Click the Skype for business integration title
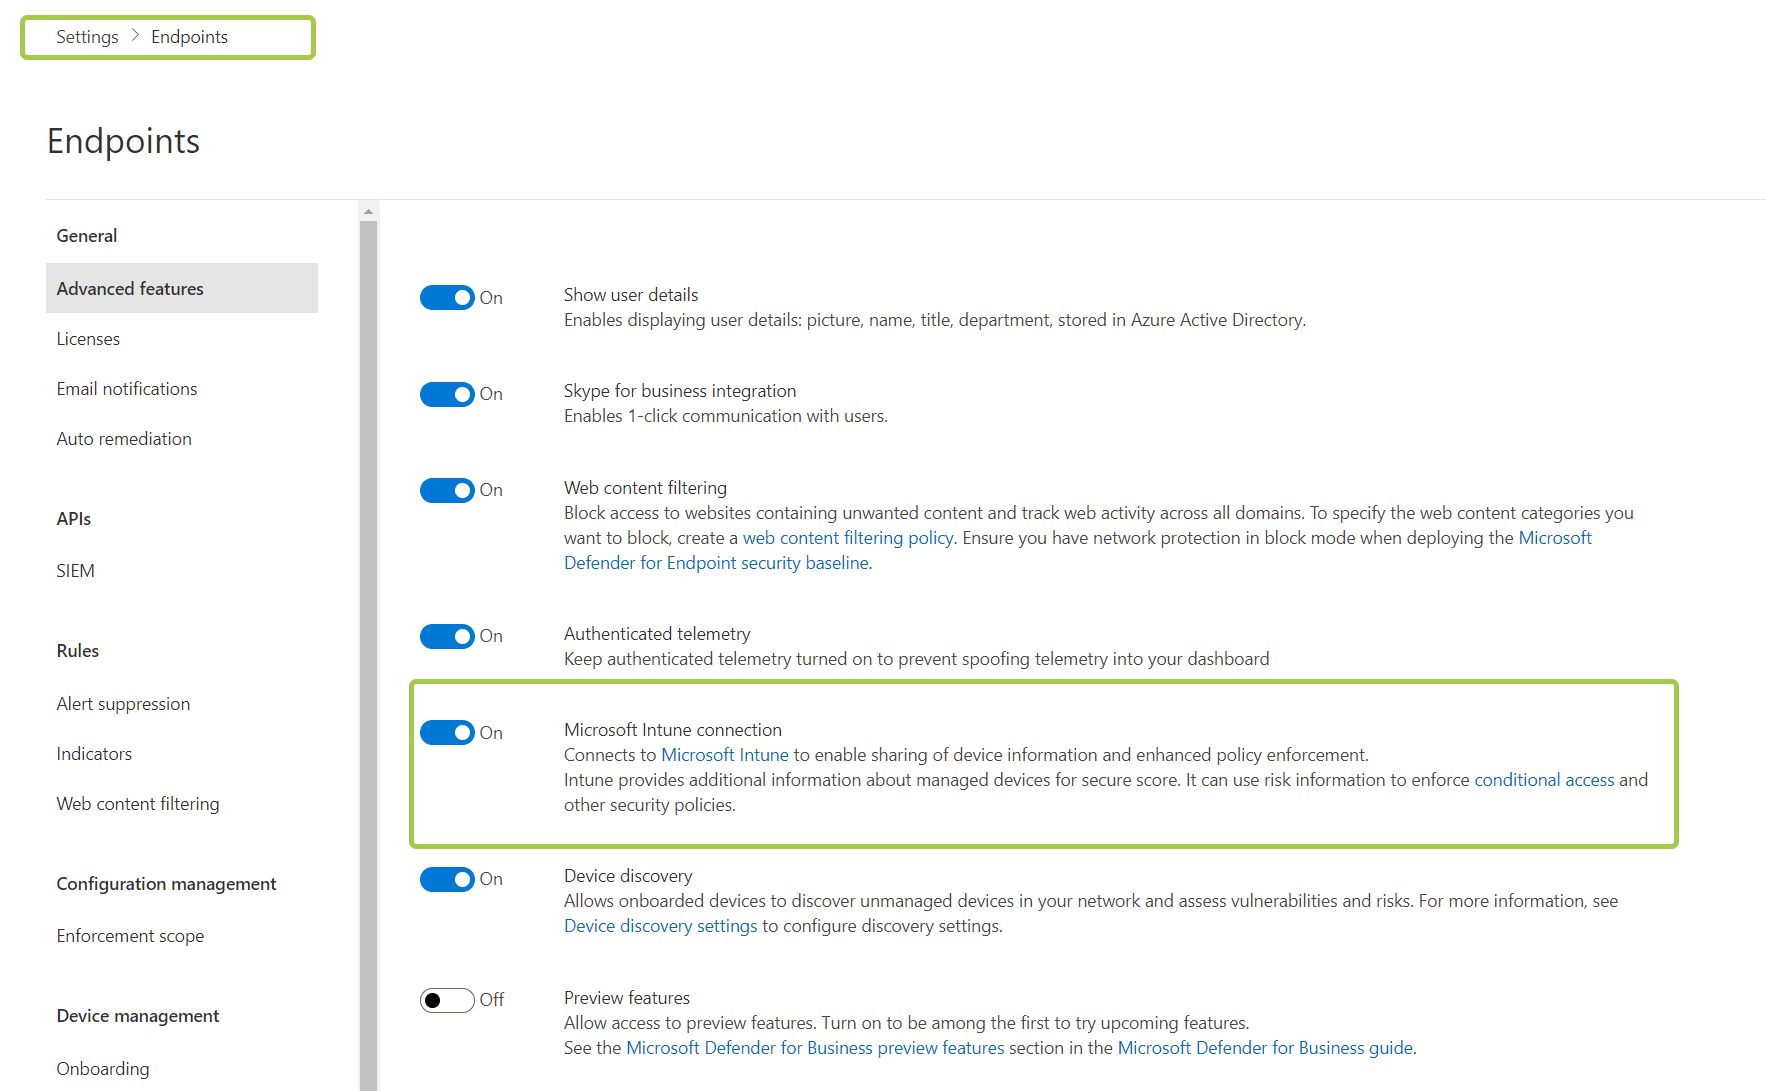 [680, 391]
